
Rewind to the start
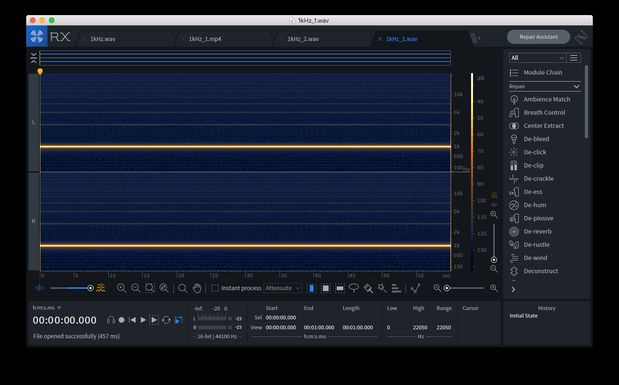[x=132, y=320]
